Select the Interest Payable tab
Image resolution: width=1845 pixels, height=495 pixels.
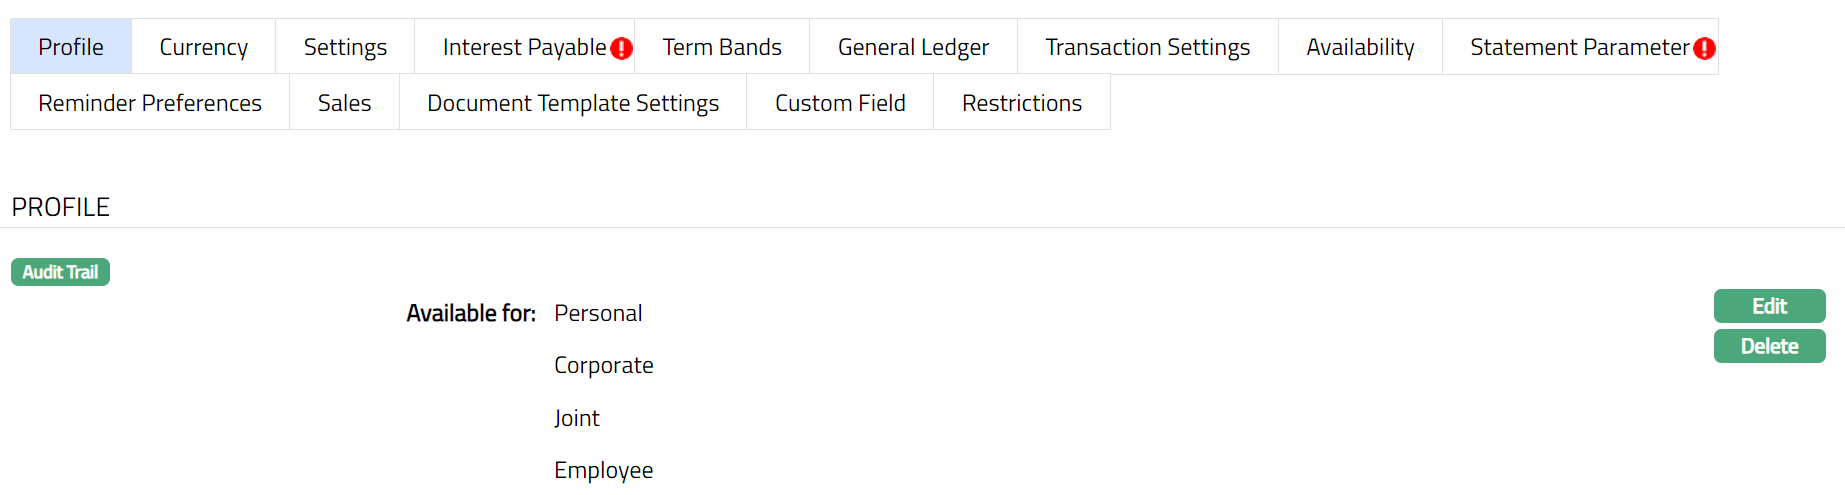[523, 47]
